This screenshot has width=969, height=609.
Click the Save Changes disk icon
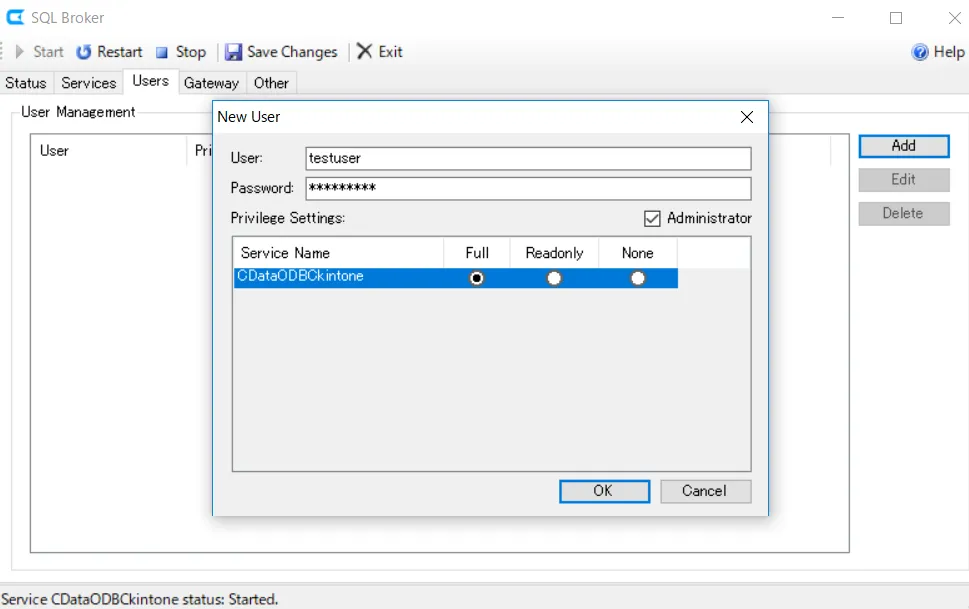click(234, 51)
